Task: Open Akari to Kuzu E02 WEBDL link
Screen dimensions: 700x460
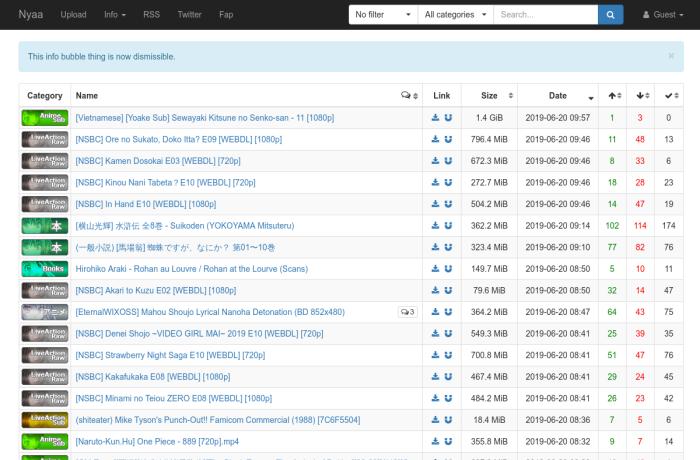Action: (x=156, y=290)
